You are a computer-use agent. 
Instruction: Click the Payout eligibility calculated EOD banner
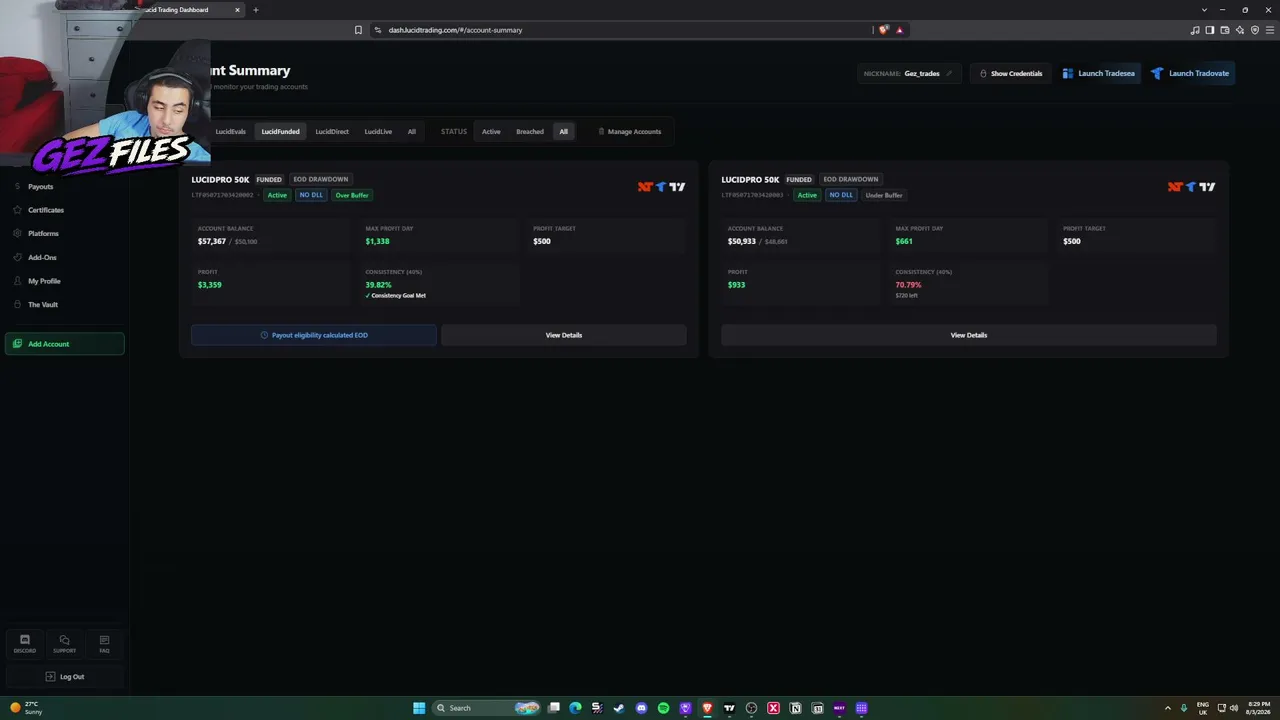(314, 335)
